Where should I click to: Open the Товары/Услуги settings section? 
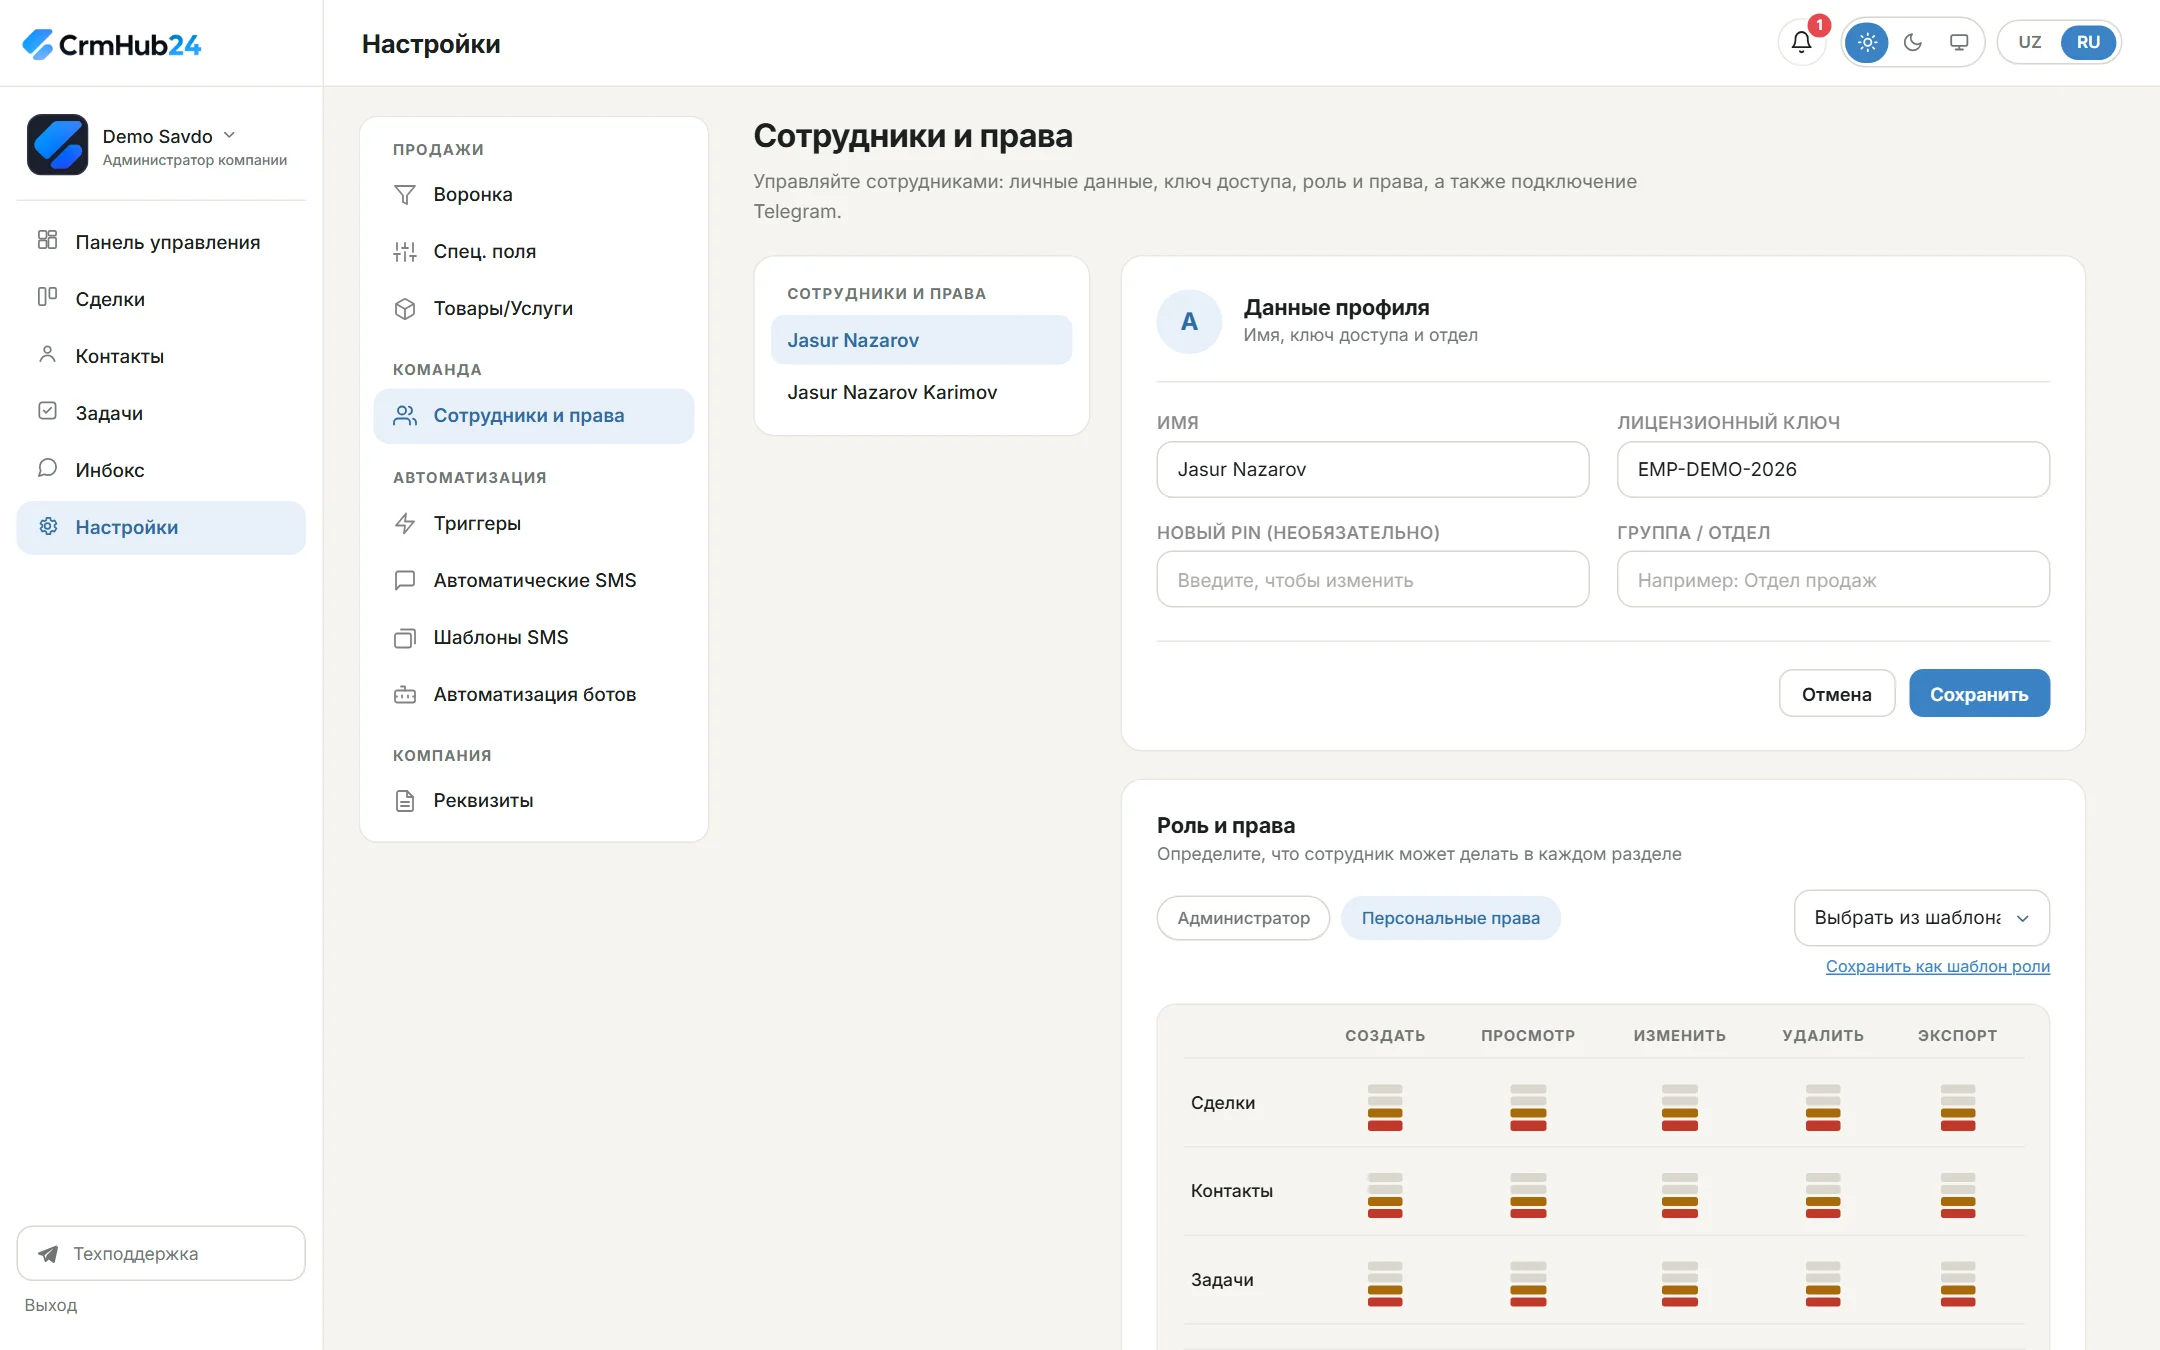click(x=533, y=308)
